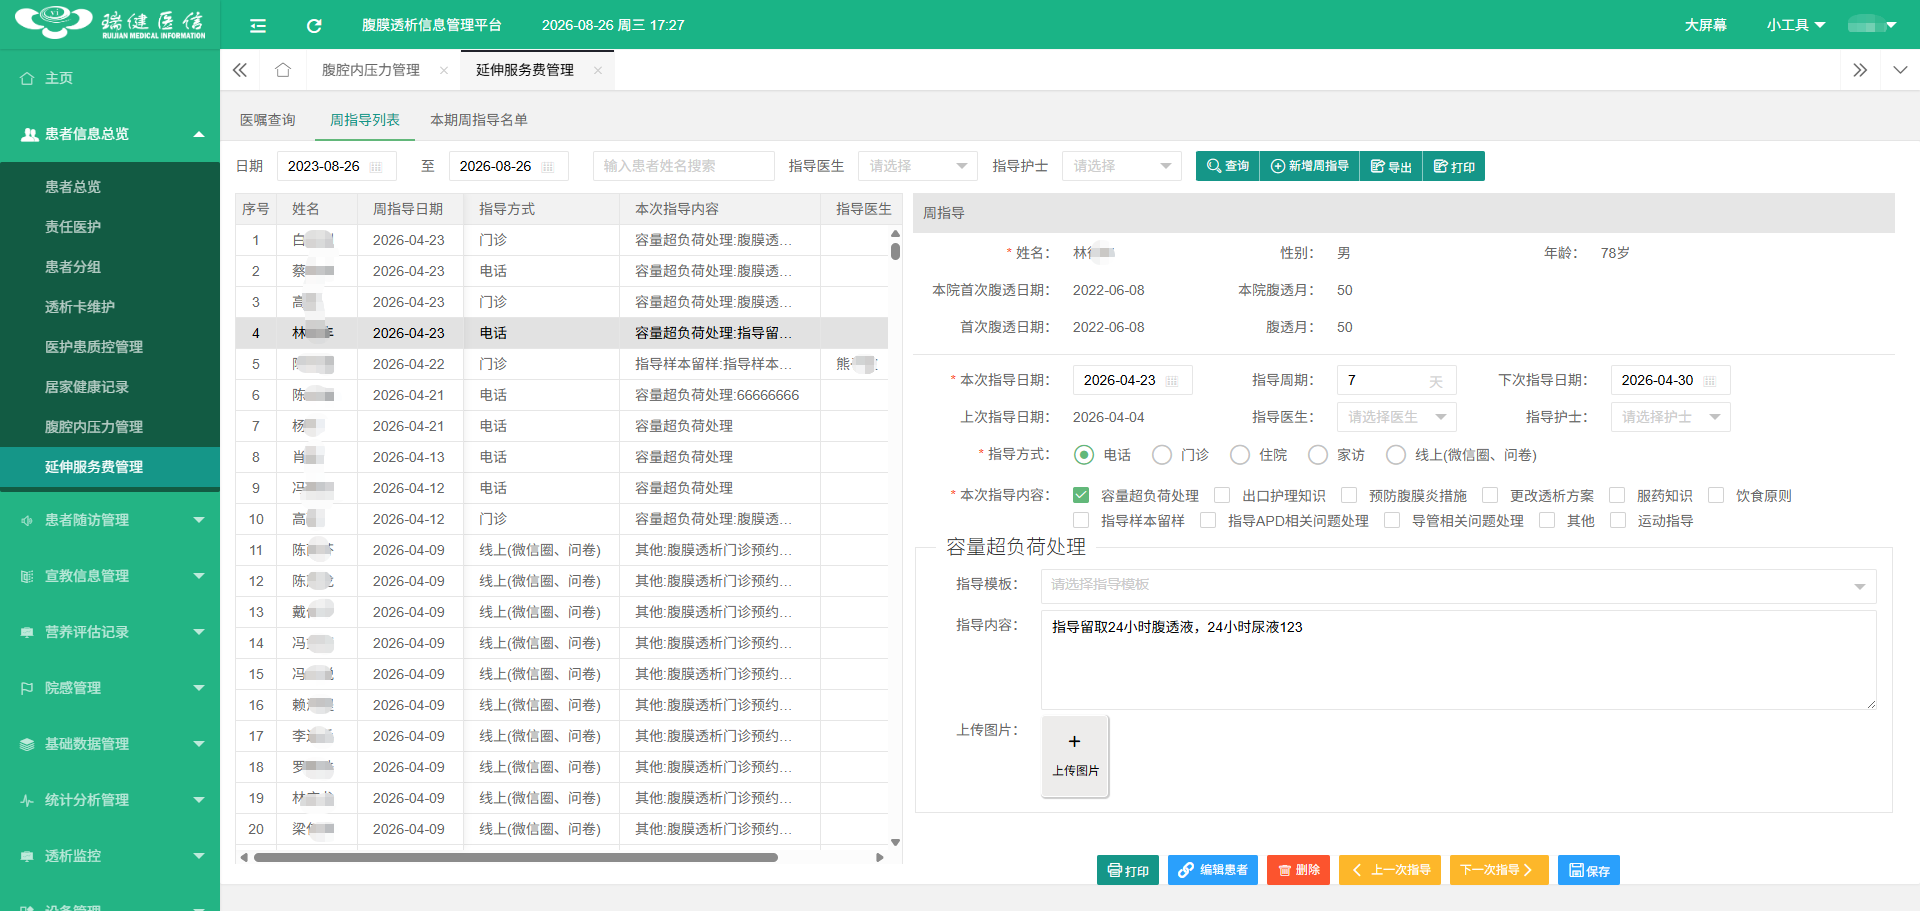Close the 延伸服务费管理 tab
Viewport: 1920px width, 911px height.
pos(598,70)
